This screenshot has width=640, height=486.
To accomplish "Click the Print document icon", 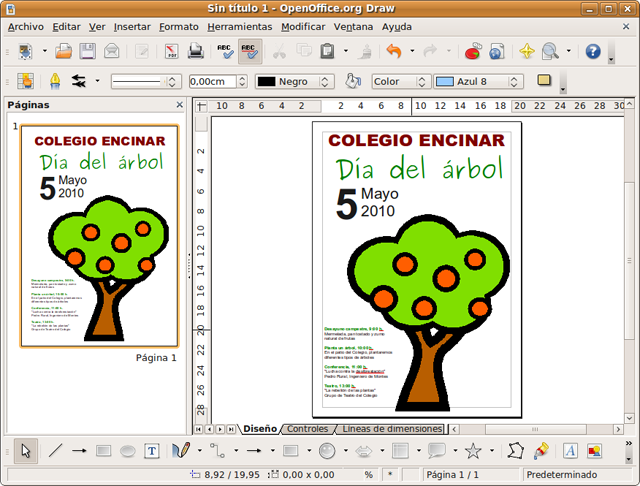I will point(197,50).
